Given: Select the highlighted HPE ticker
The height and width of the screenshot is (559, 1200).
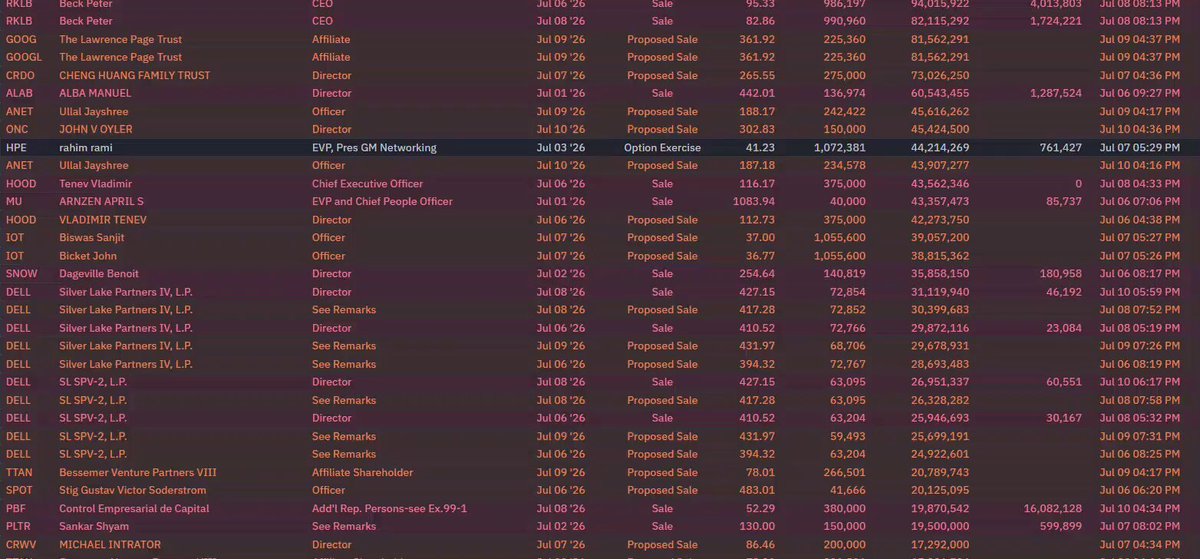Looking at the screenshot, I should pos(18,147).
